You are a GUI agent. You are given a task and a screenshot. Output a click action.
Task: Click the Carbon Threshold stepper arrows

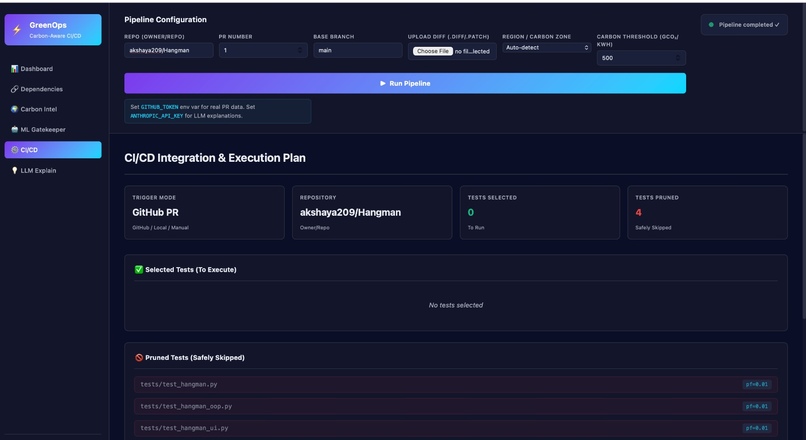point(679,58)
